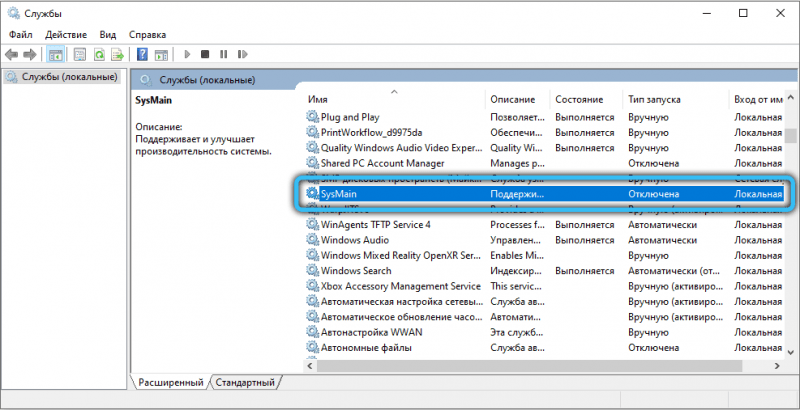Click Автоматически in Windows Audio row
Viewport: 800px width, 410px height.
pyautogui.click(x=662, y=240)
